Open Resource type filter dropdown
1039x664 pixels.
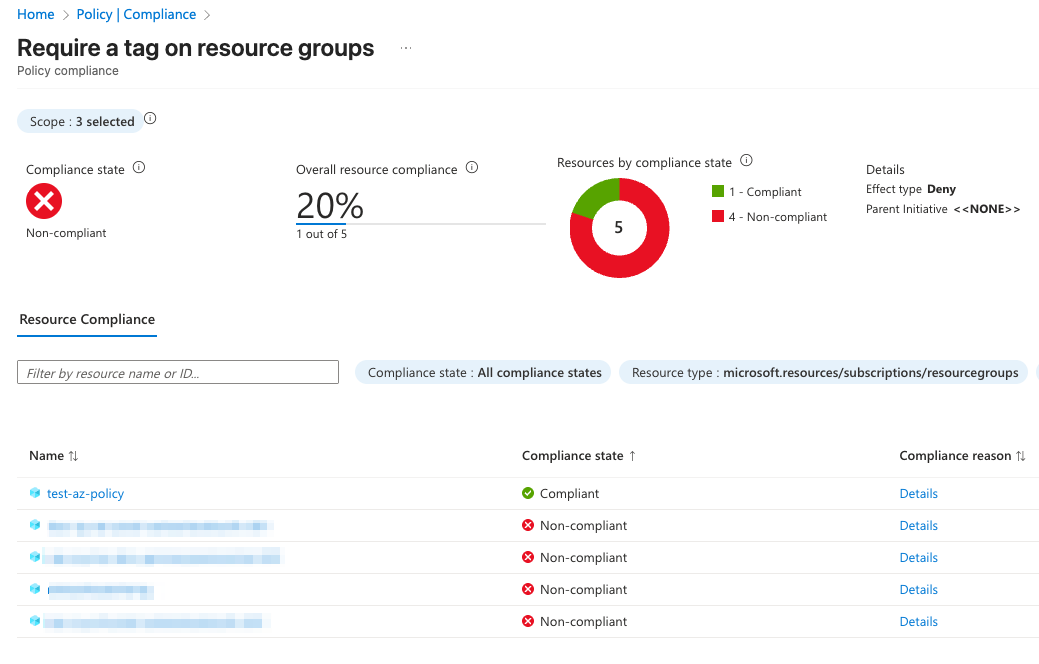[x=824, y=373]
